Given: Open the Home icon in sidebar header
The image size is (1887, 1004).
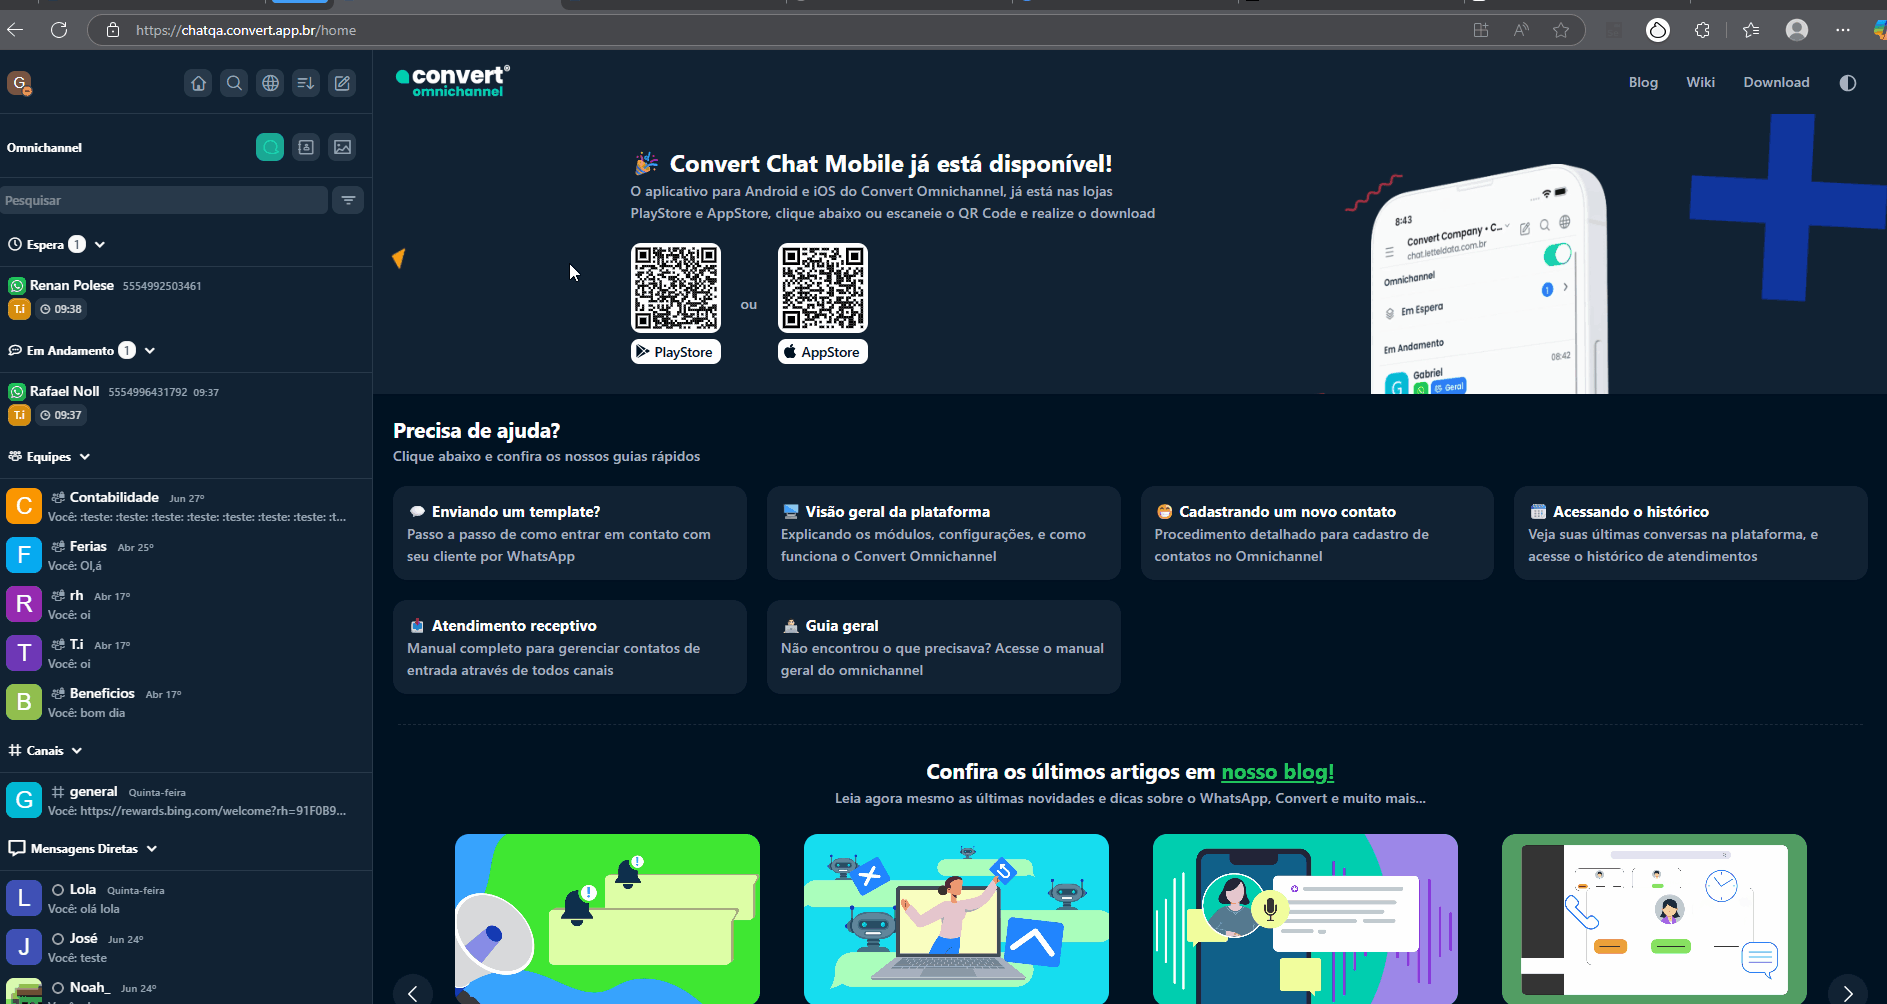Looking at the screenshot, I should point(198,83).
